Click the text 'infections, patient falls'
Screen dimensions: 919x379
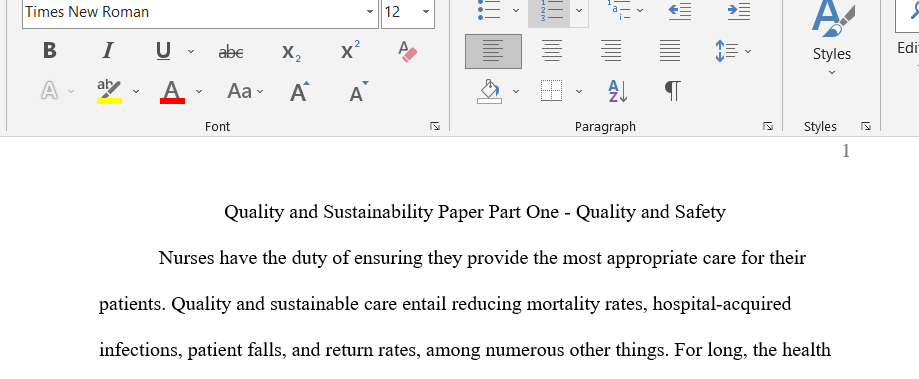pos(193,350)
